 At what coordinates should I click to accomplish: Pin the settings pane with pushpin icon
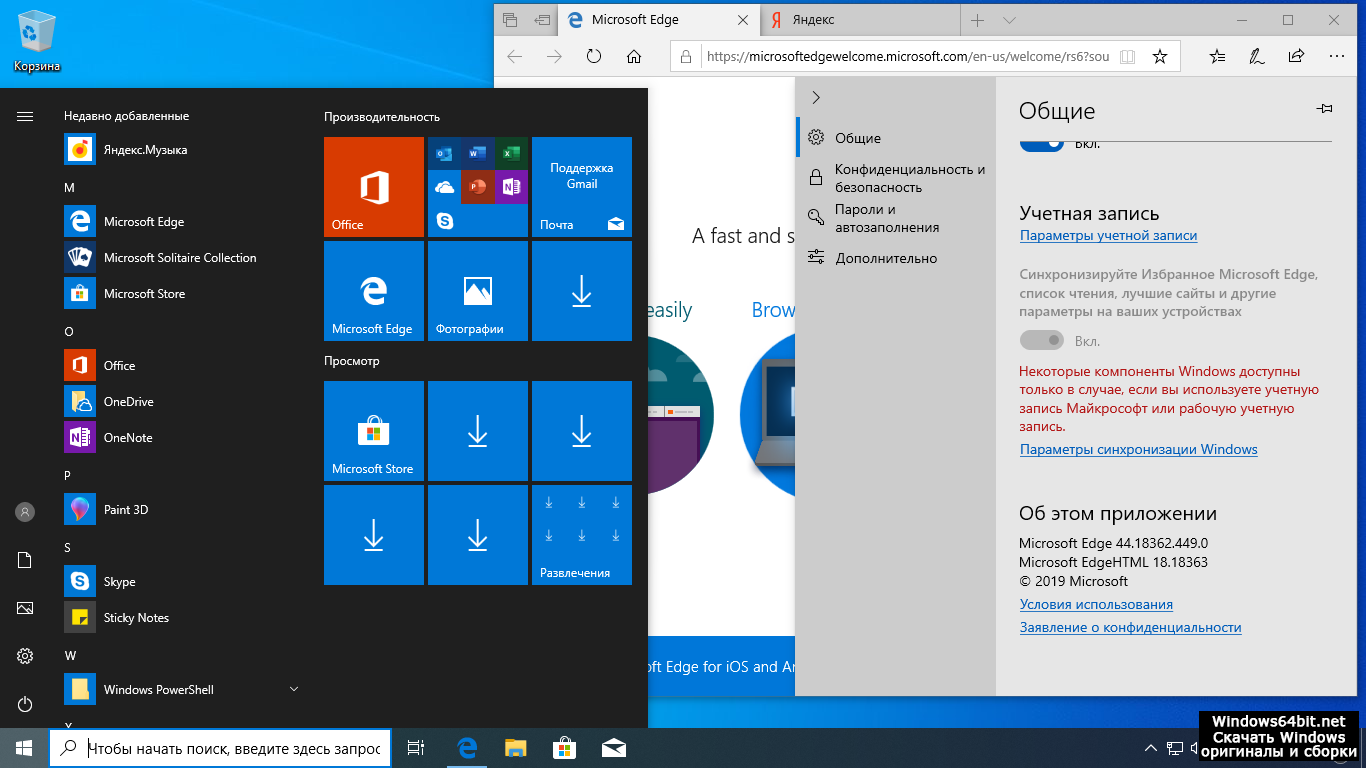(x=1325, y=109)
